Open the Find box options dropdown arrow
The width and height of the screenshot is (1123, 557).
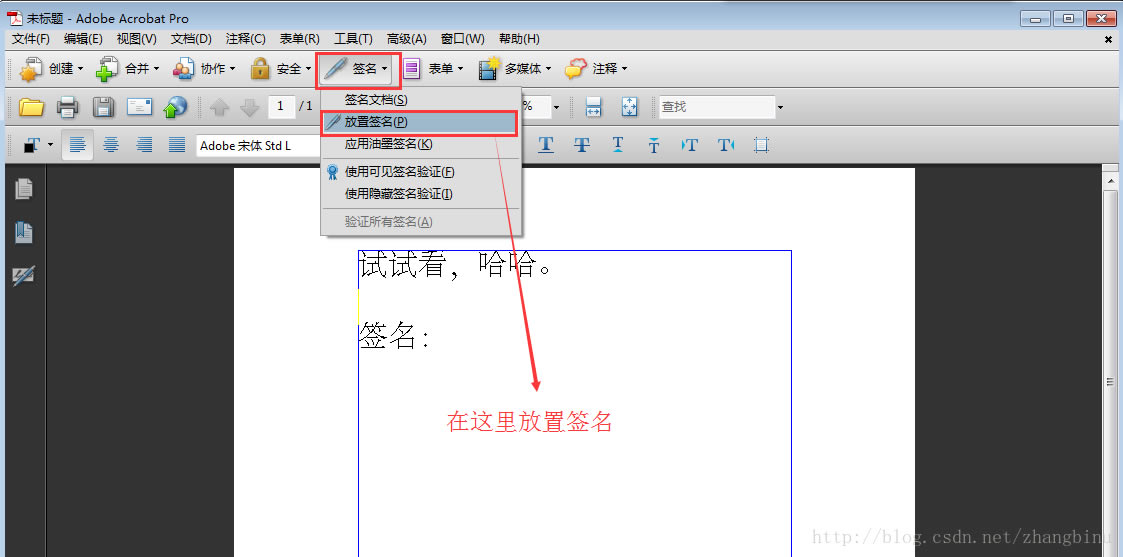[780, 107]
